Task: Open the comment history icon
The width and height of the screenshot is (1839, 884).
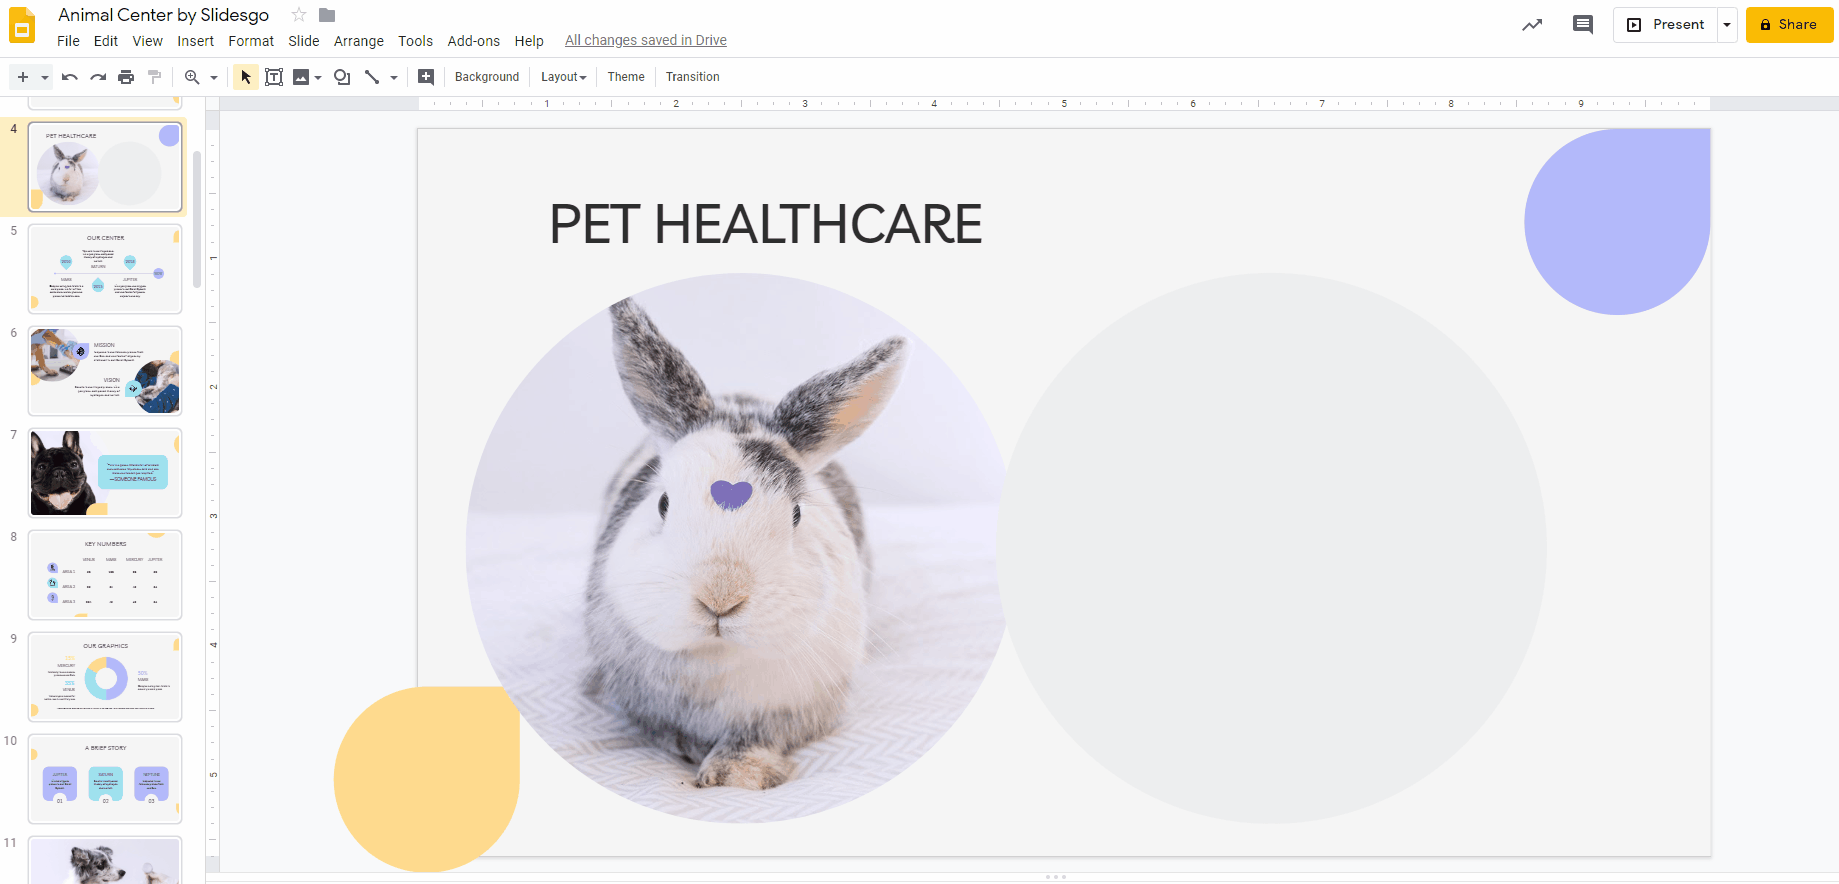Action: pyautogui.click(x=1583, y=25)
